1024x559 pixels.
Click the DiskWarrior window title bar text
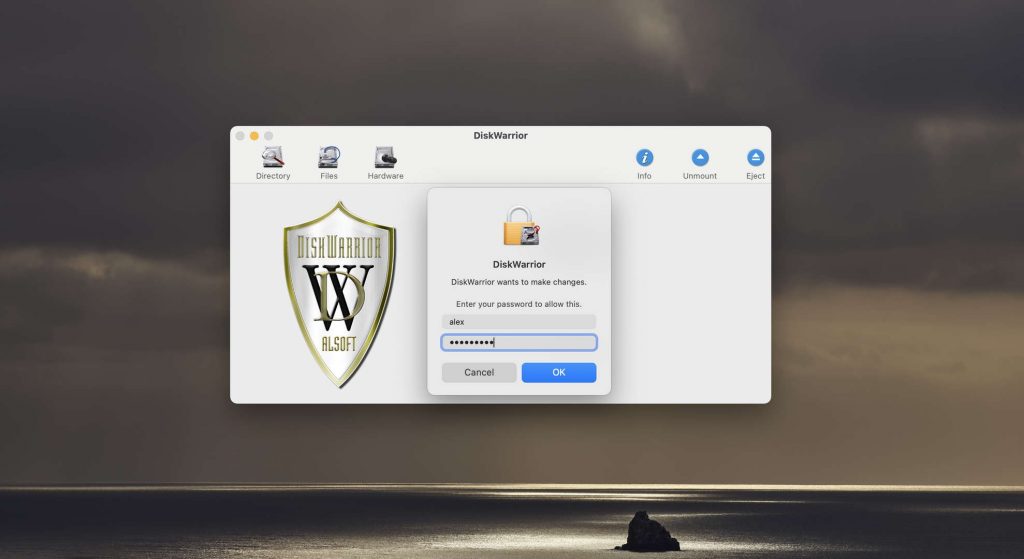[500, 136]
